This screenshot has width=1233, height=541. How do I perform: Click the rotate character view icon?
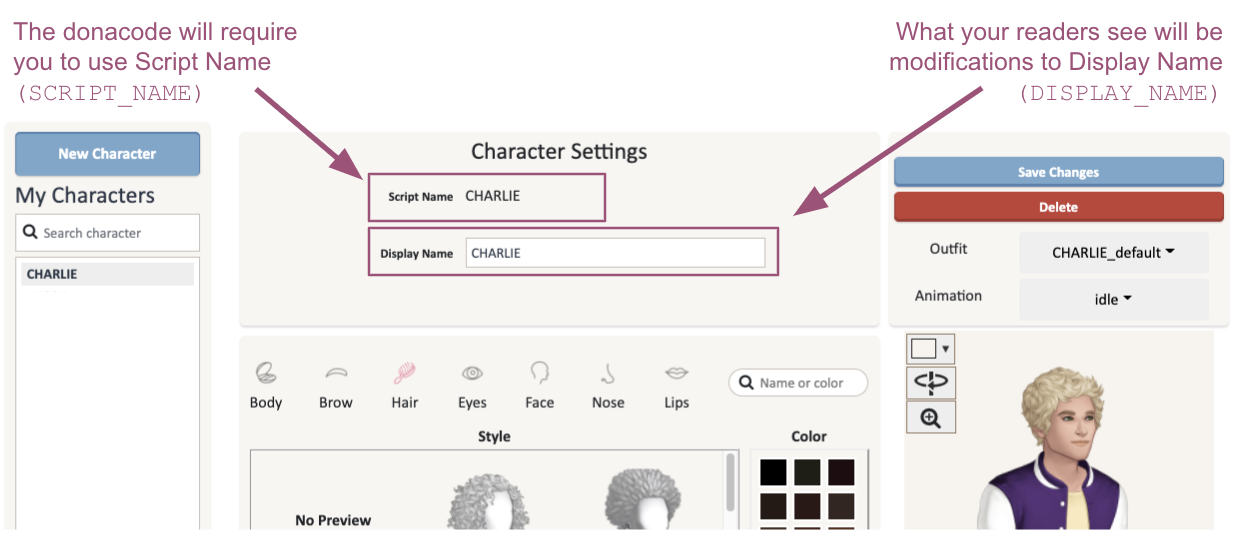(931, 383)
